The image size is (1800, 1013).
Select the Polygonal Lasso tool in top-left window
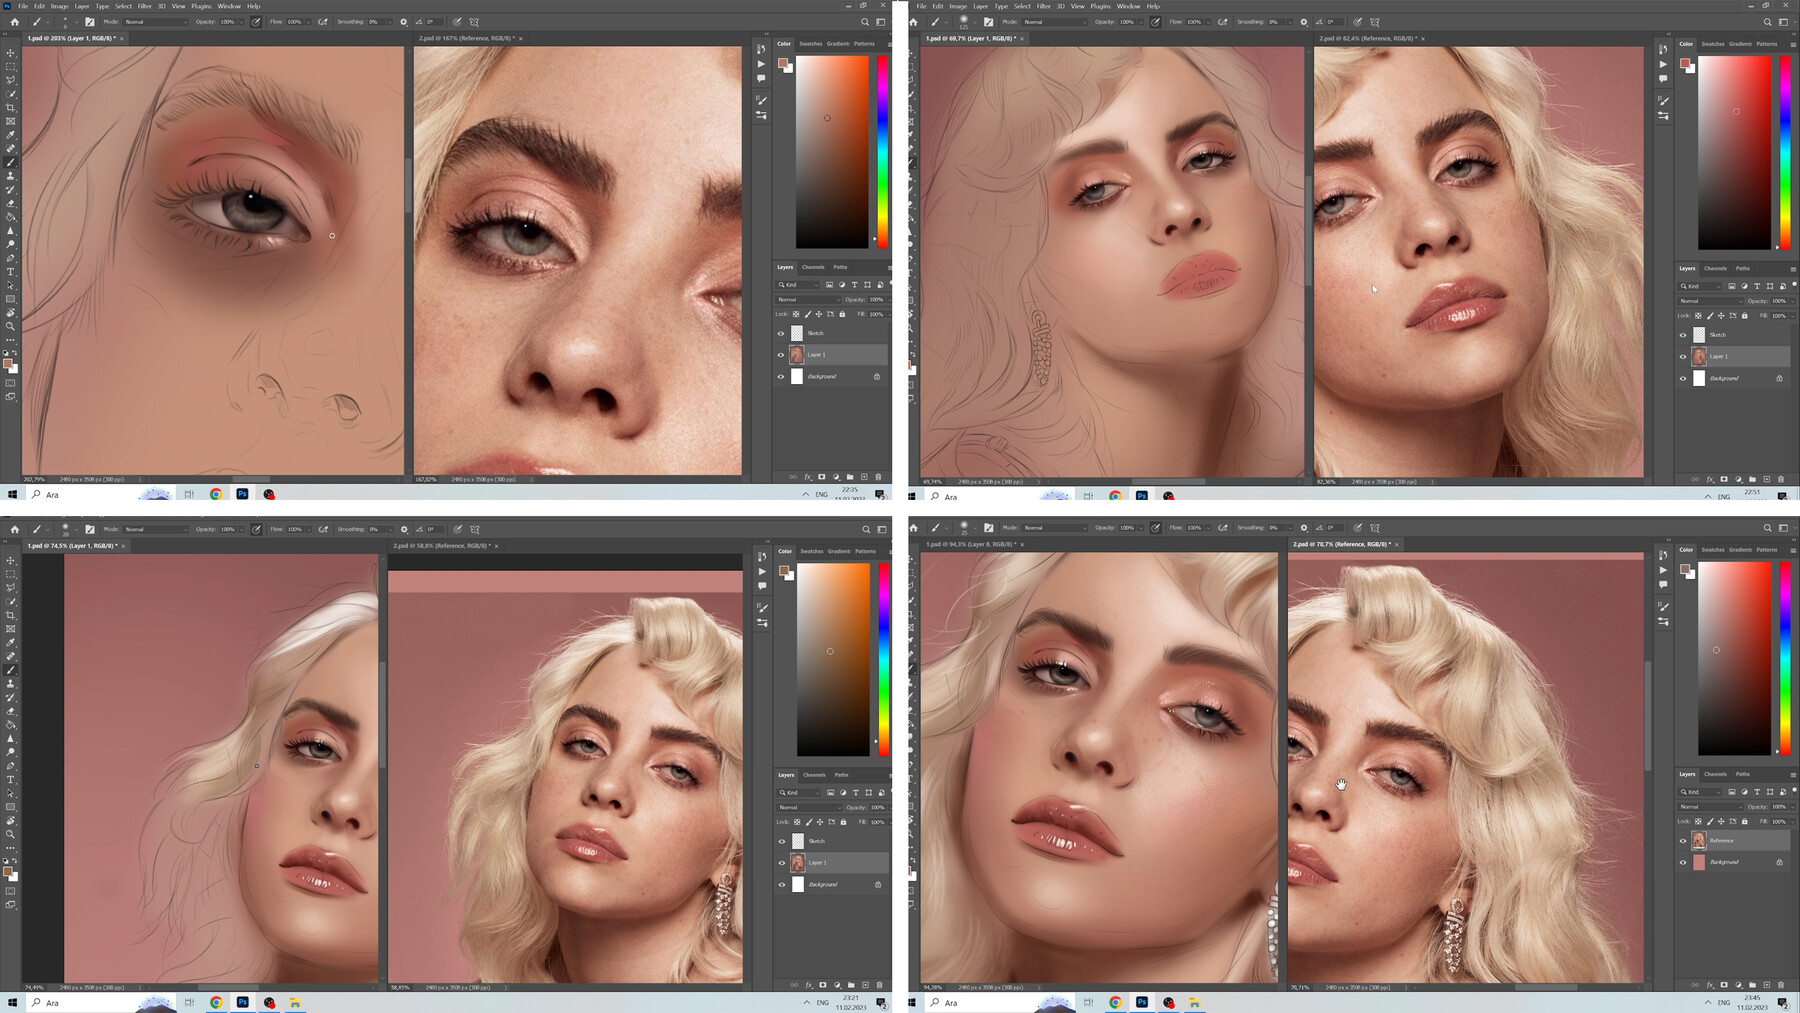[11, 80]
